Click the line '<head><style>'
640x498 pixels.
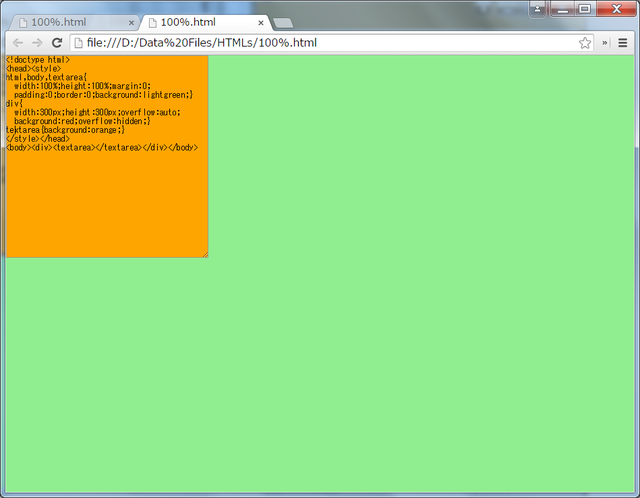[x=33, y=69]
